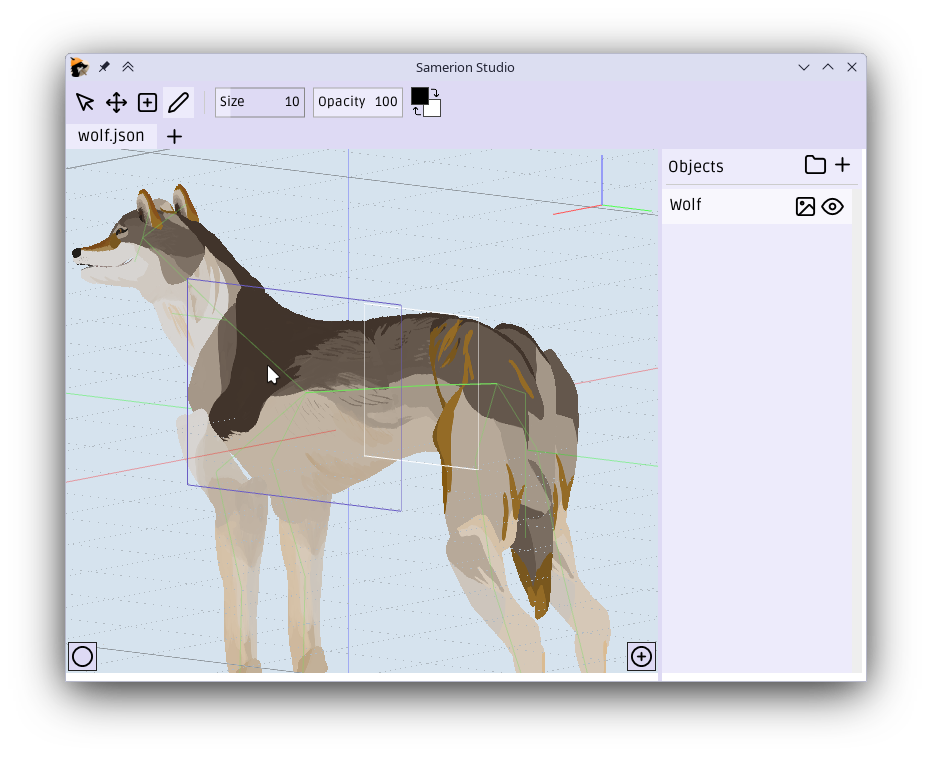Click the add plane tool icon
This screenshot has height=759, width=932.
point(147,102)
